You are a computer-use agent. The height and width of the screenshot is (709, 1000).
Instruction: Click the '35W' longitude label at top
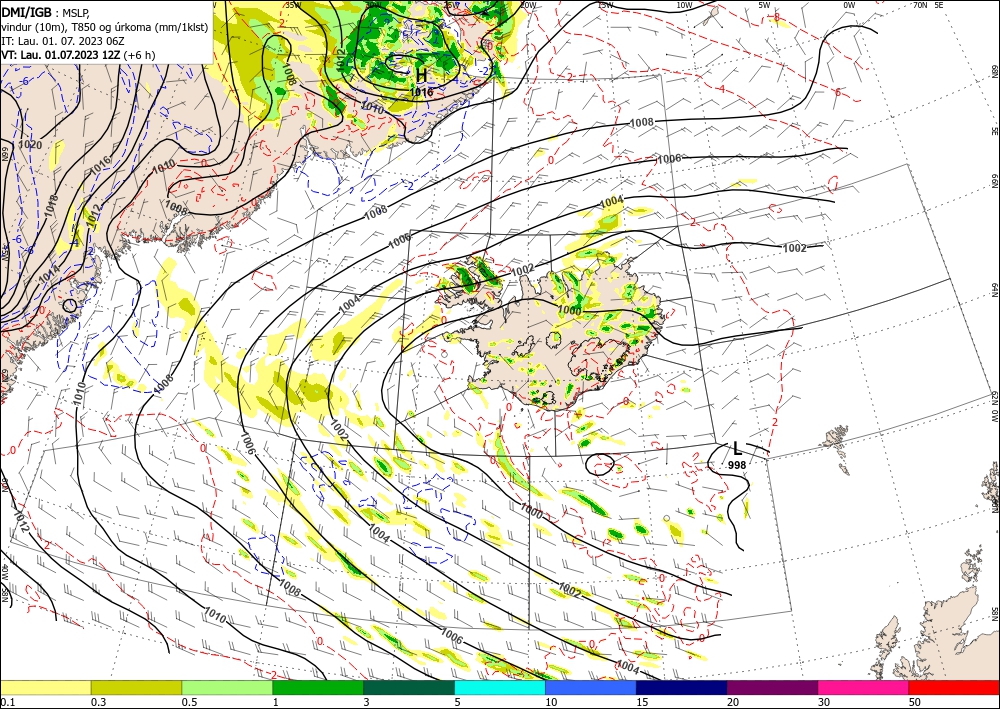(293, 5)
